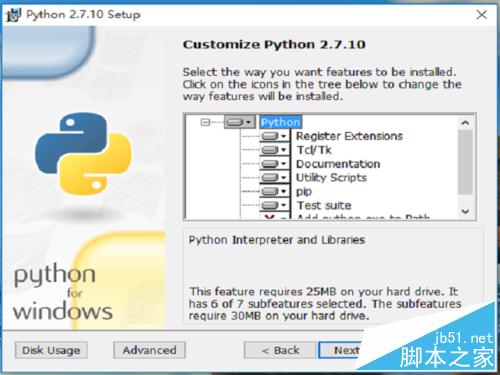This screenshot has height=375, width=500.
Task: Collapse the Python tree node
Action: pyautogui.click(x=205, y=122)
